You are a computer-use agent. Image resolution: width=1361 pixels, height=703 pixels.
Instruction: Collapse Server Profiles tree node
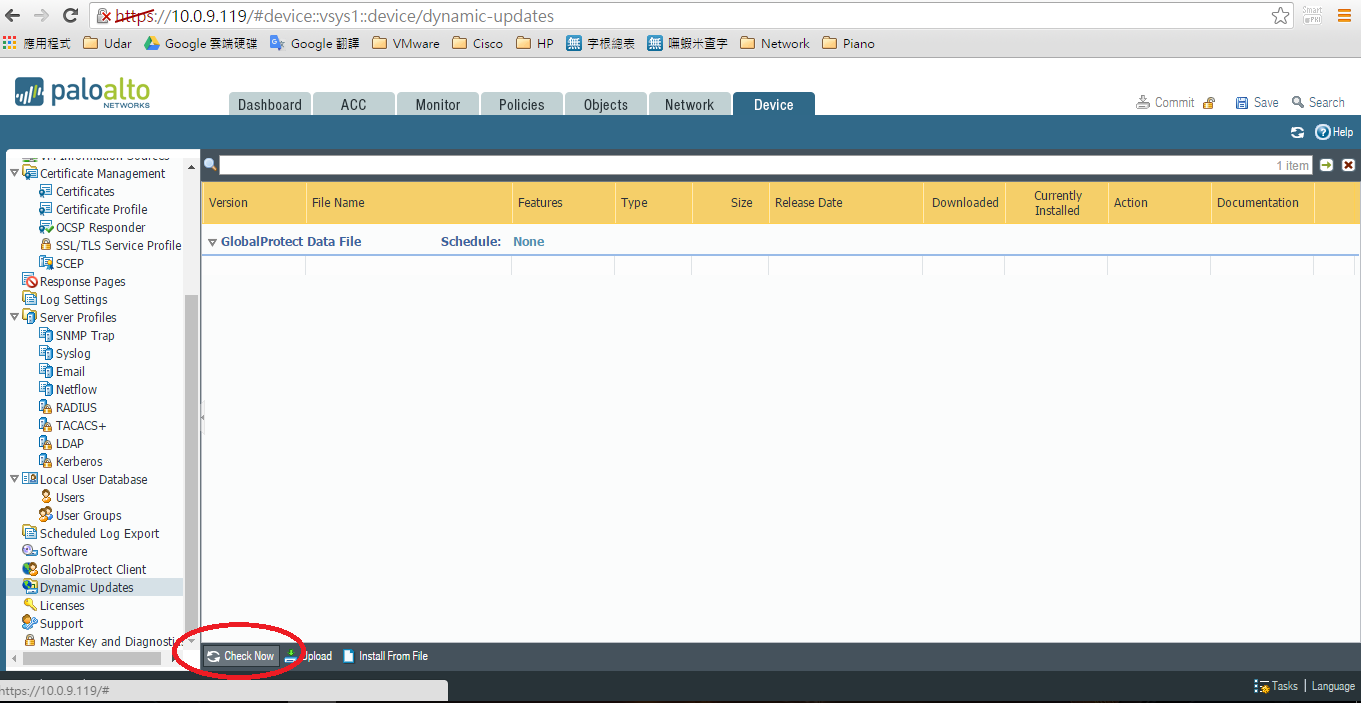(x=14, y=317)
